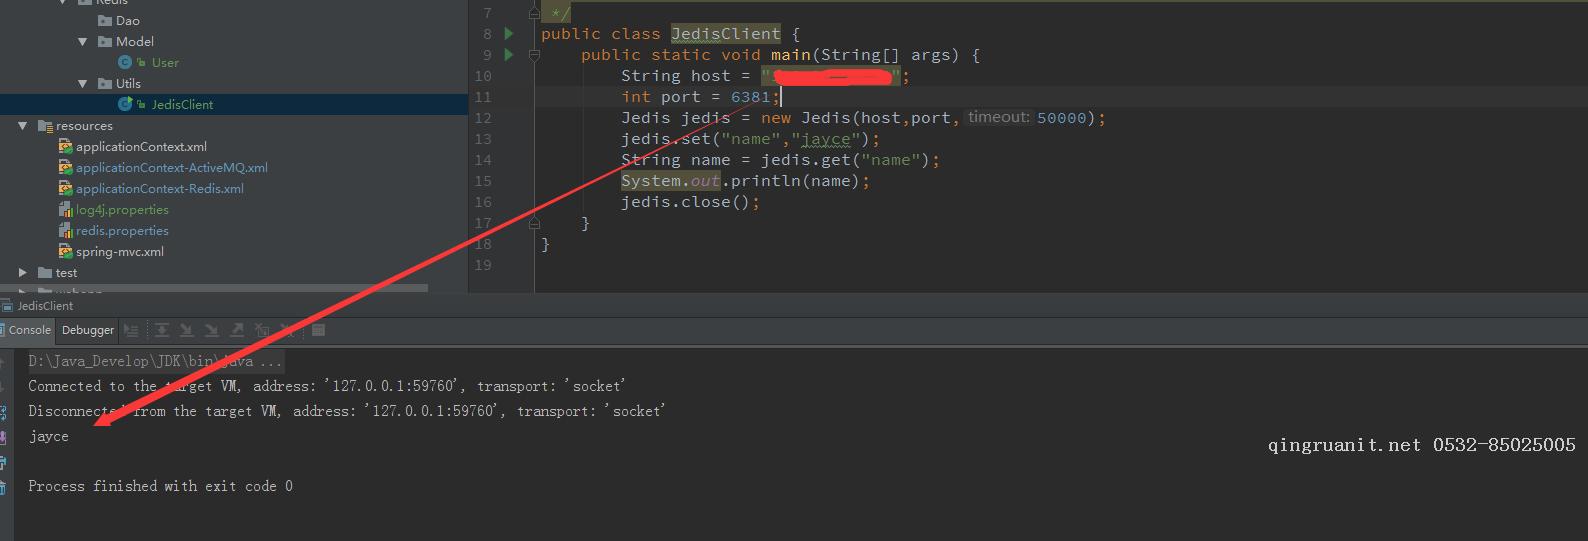1588x541 pixels.
Task: Click the properties icon of redis.properties
Action: click(66, 230)
